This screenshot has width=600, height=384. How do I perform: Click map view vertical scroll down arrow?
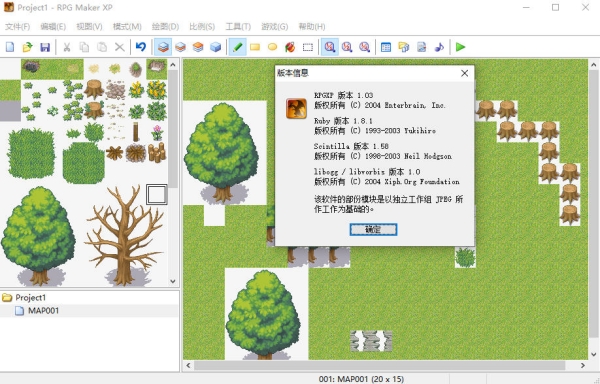(x=593, y=354)
